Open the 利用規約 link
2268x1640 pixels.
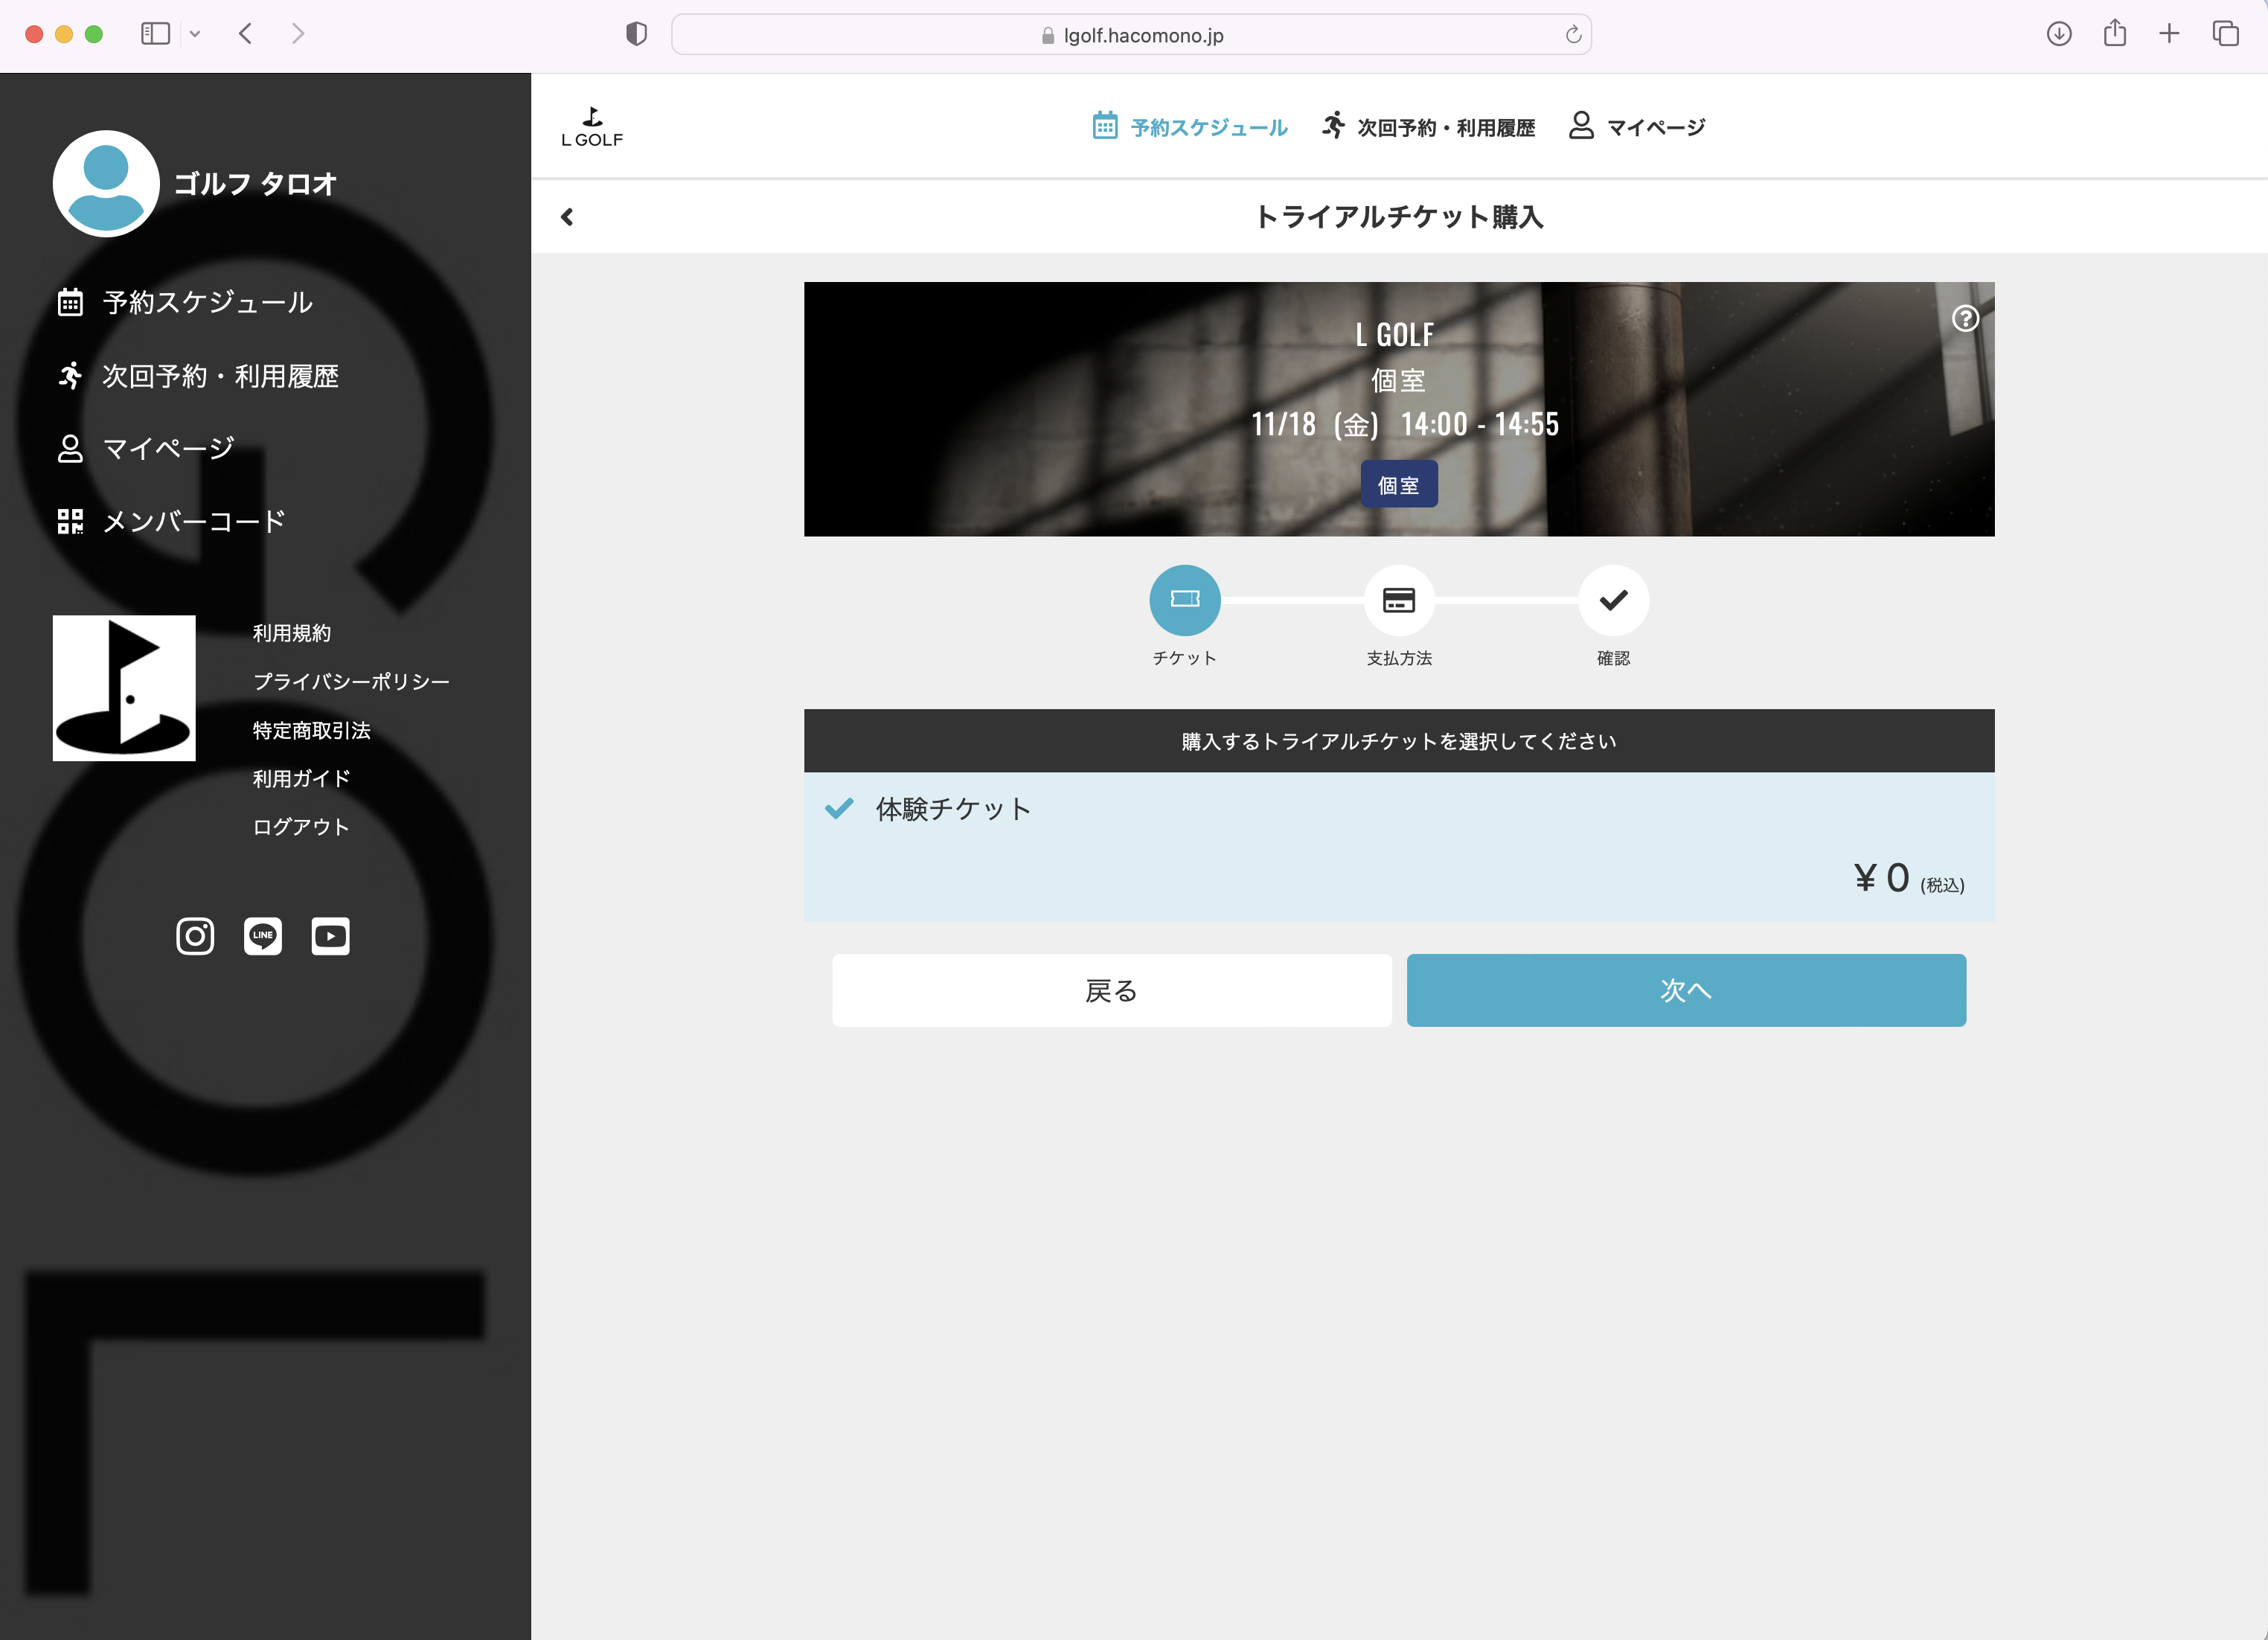(291, 633)
